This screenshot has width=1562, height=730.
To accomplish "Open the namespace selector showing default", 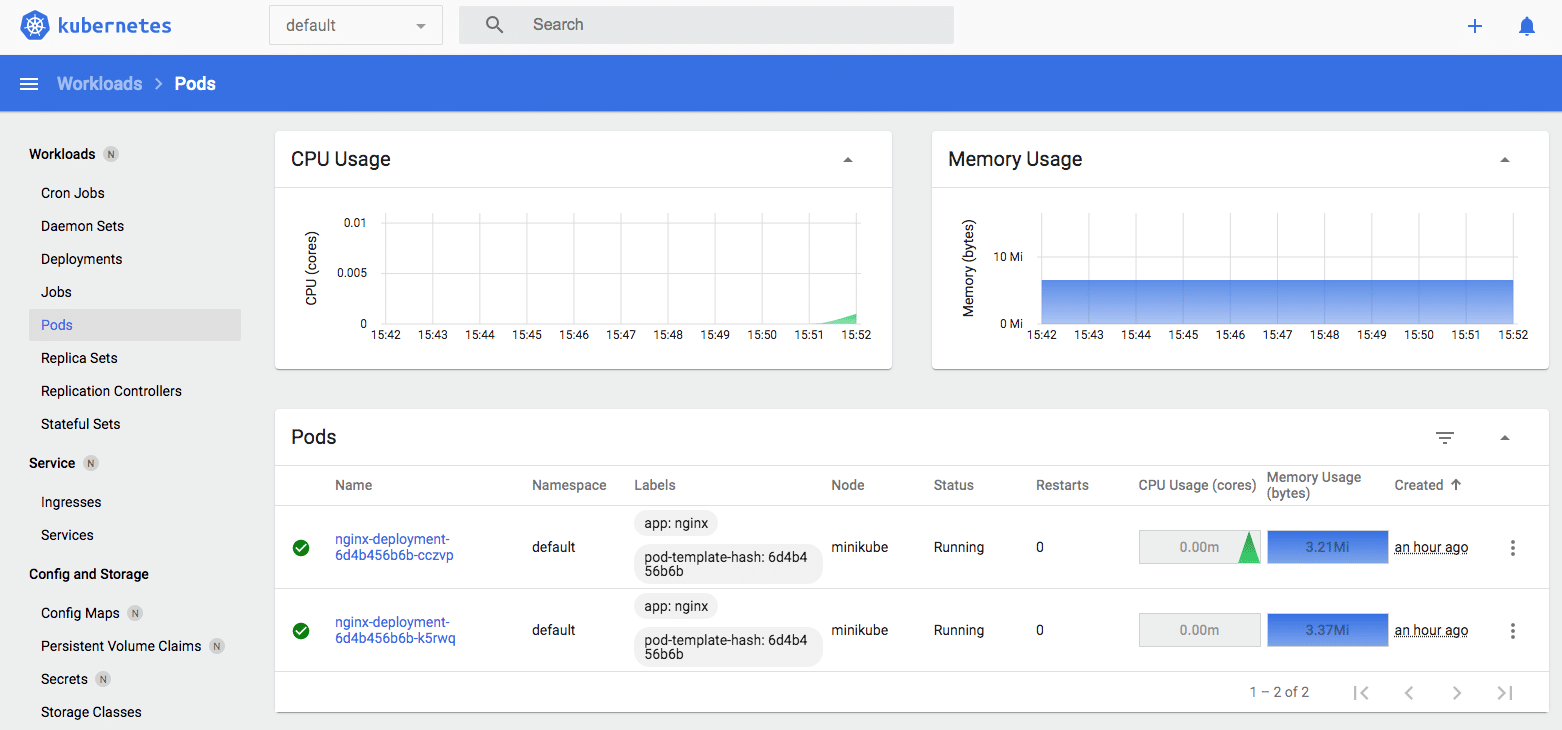I will (x=355, y=24).
